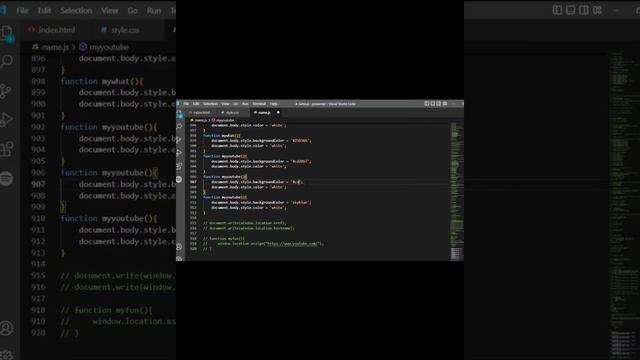Image resolution: width=640 pixels, height=360 pixels.
Task: Open Source Control in small center window
Action: click(x=180, y=140)
